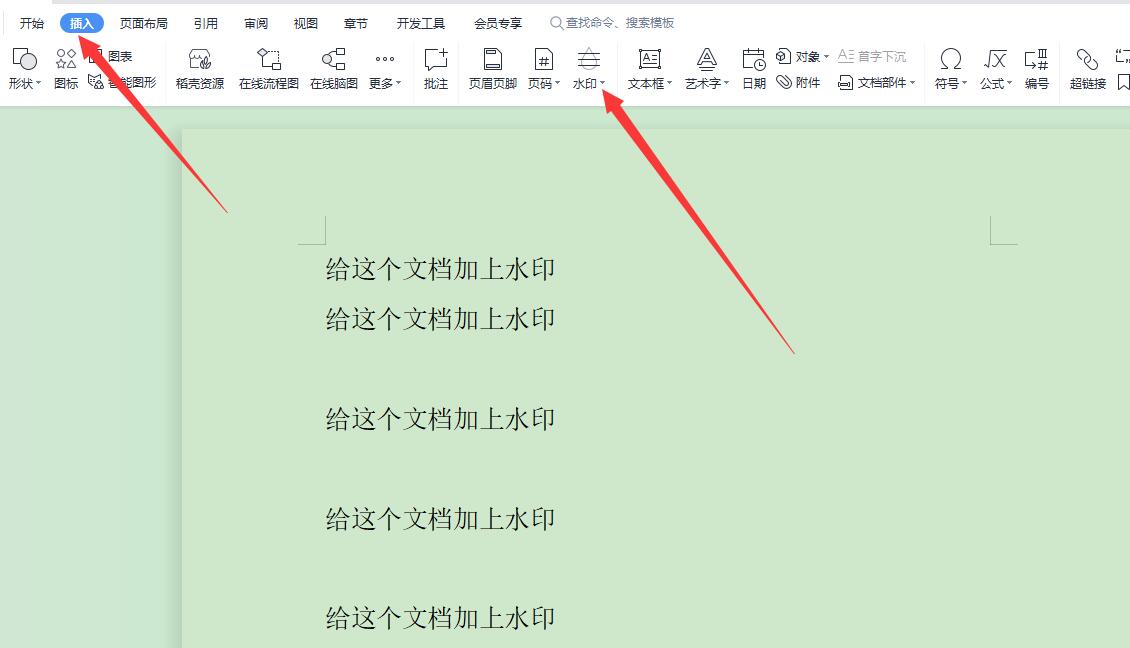Viewport: 1130px width, 648px height.
Task: Click the 水印 watermark icon
Action: click(x=589, y=59)
